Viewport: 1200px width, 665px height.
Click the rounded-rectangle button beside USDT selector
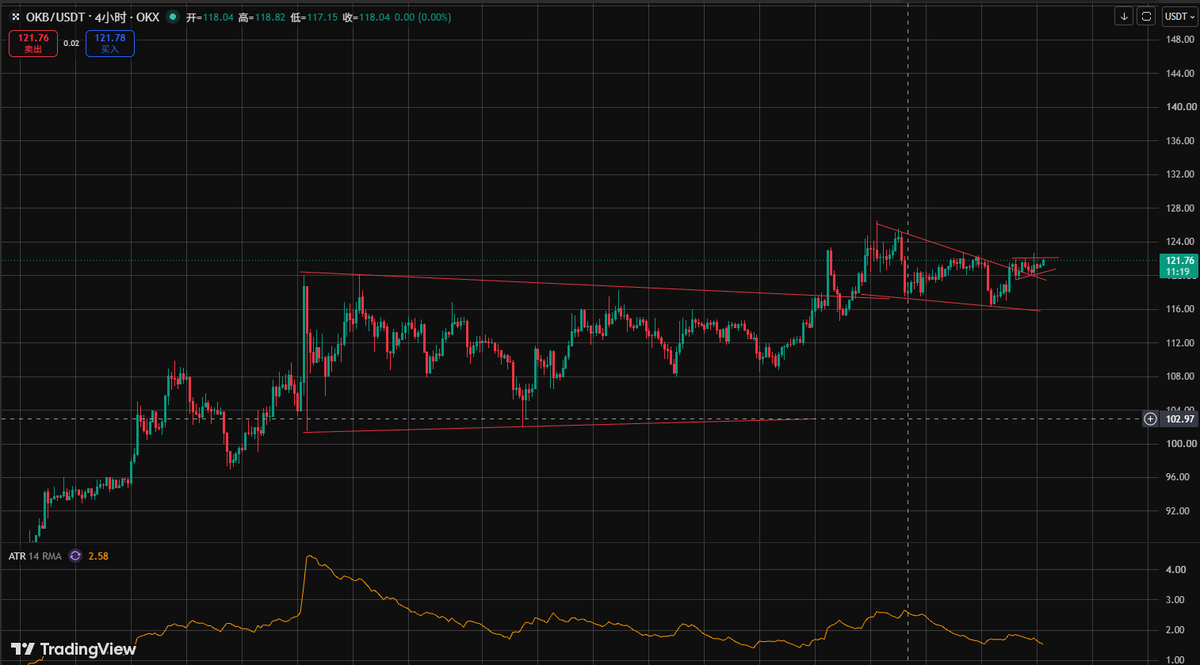(x=1146, y=16)
